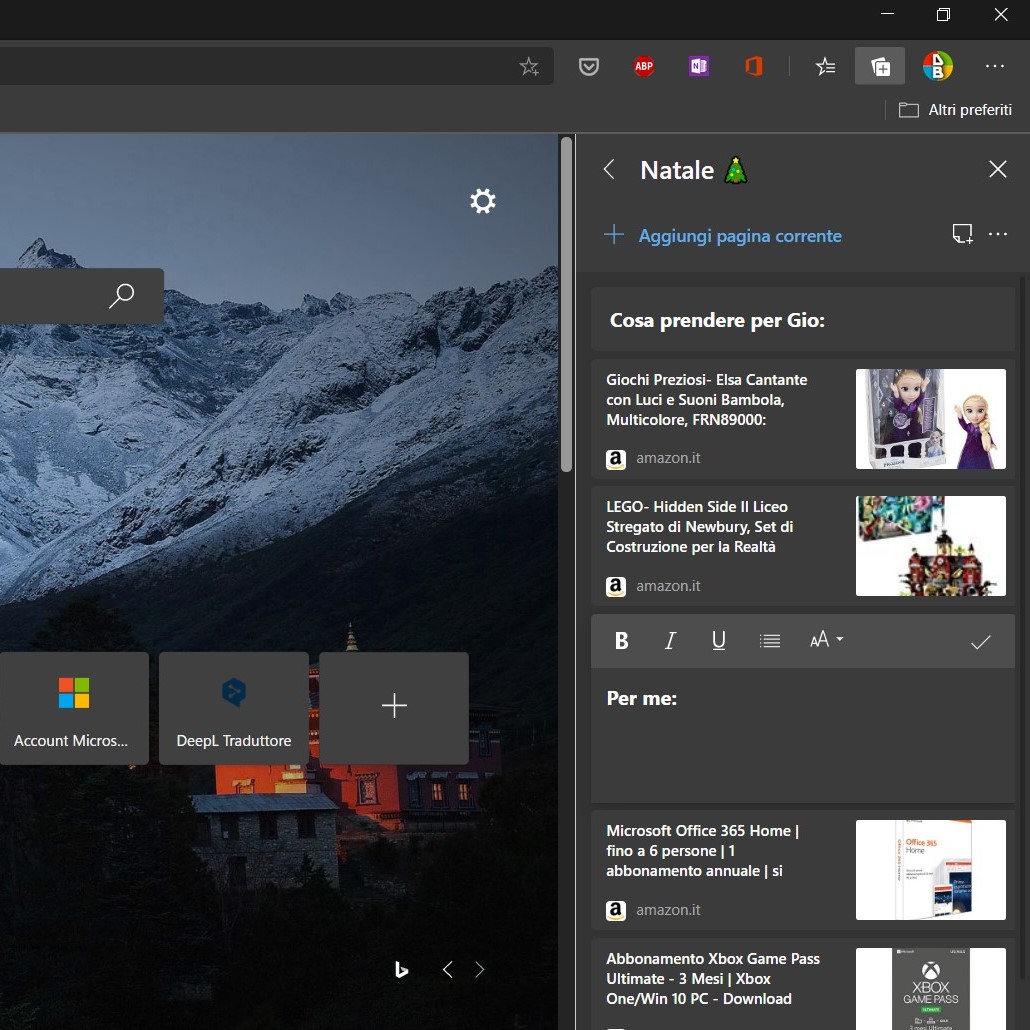The image size is (1030, 1030).
Task: Open LEGO Hidden Side item
Action: pyautogui.click(x=803, y=546)
